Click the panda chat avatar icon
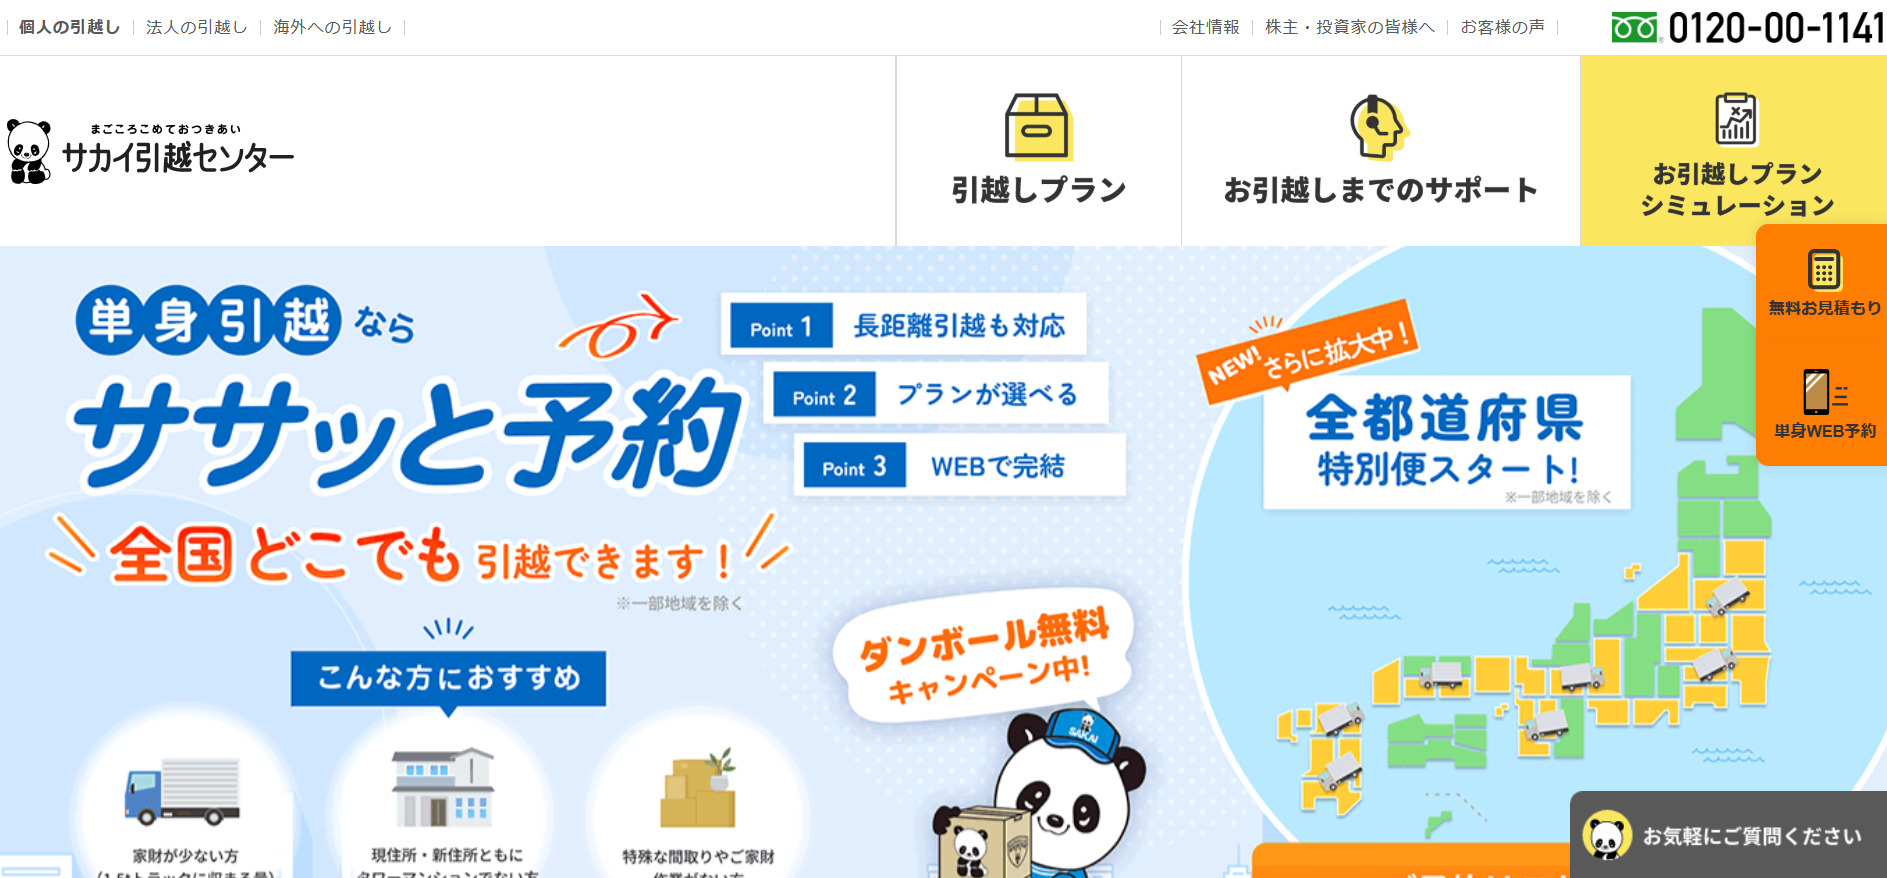 pos(1607,835)
